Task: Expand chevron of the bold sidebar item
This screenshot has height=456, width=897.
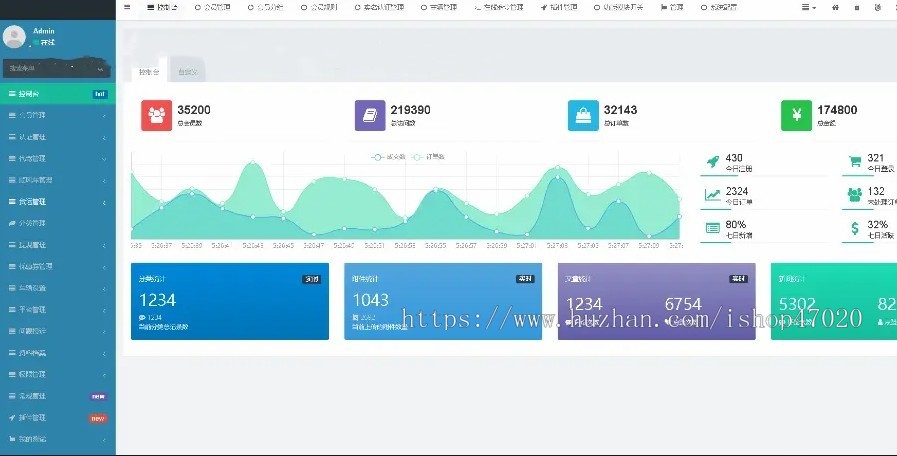Action: pyautogui.click(x=104, y=202)
